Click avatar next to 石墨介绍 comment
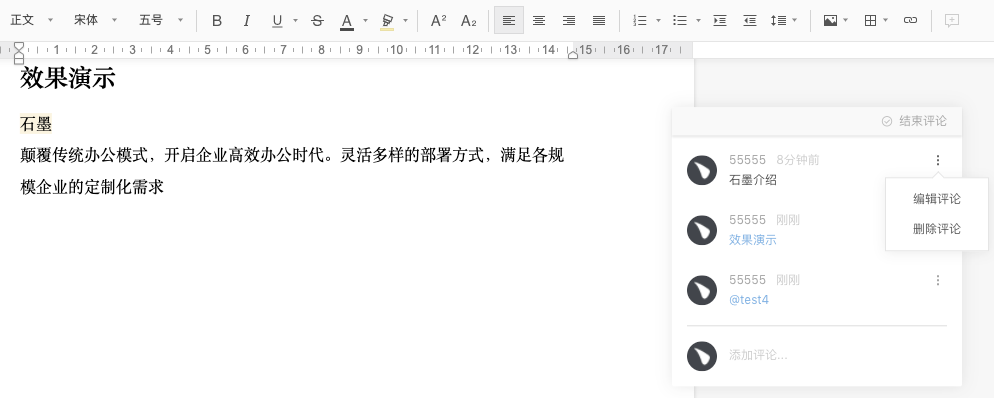 (x=702, y=170)
